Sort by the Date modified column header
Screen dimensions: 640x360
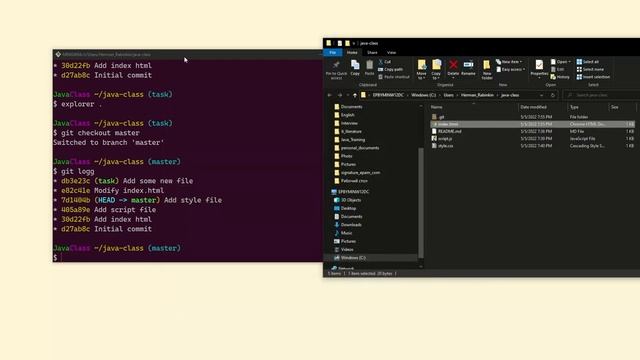click(542, 107)
